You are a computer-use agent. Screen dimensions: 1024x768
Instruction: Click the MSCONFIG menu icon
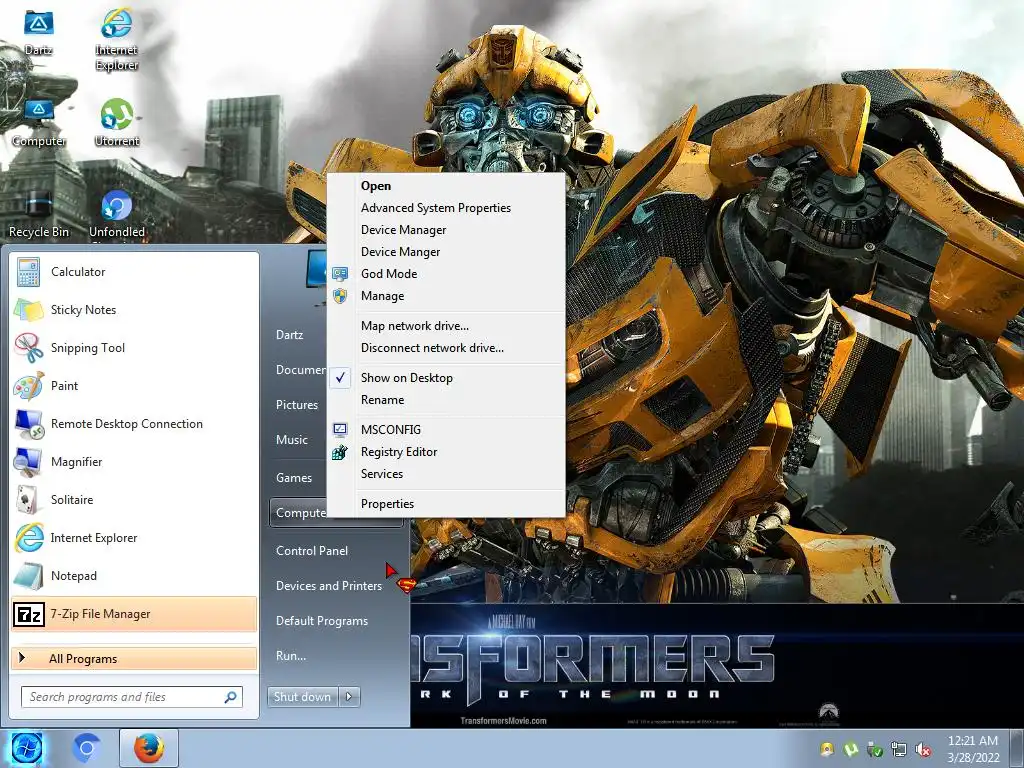pos(340,430)
